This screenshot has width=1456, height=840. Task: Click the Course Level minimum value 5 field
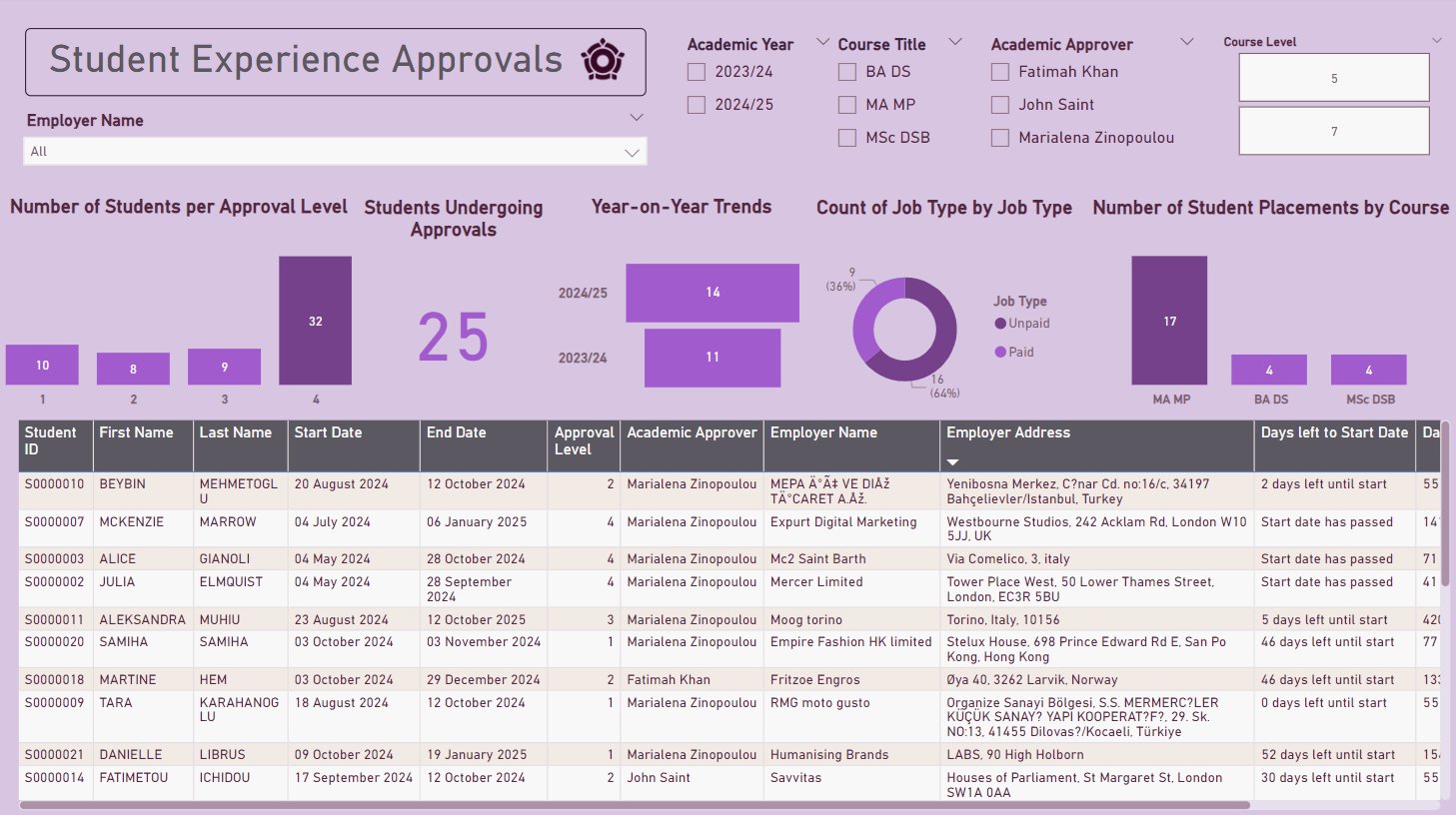1334,78
